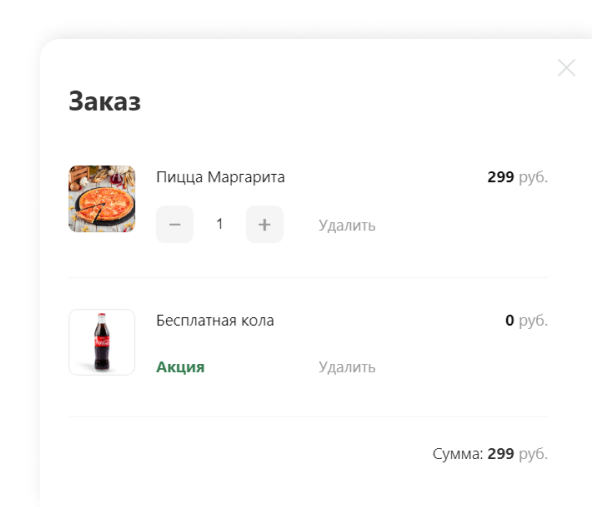Open the cola bottle product image
This screenshot has height=507, width=592.
pos(102,342)
